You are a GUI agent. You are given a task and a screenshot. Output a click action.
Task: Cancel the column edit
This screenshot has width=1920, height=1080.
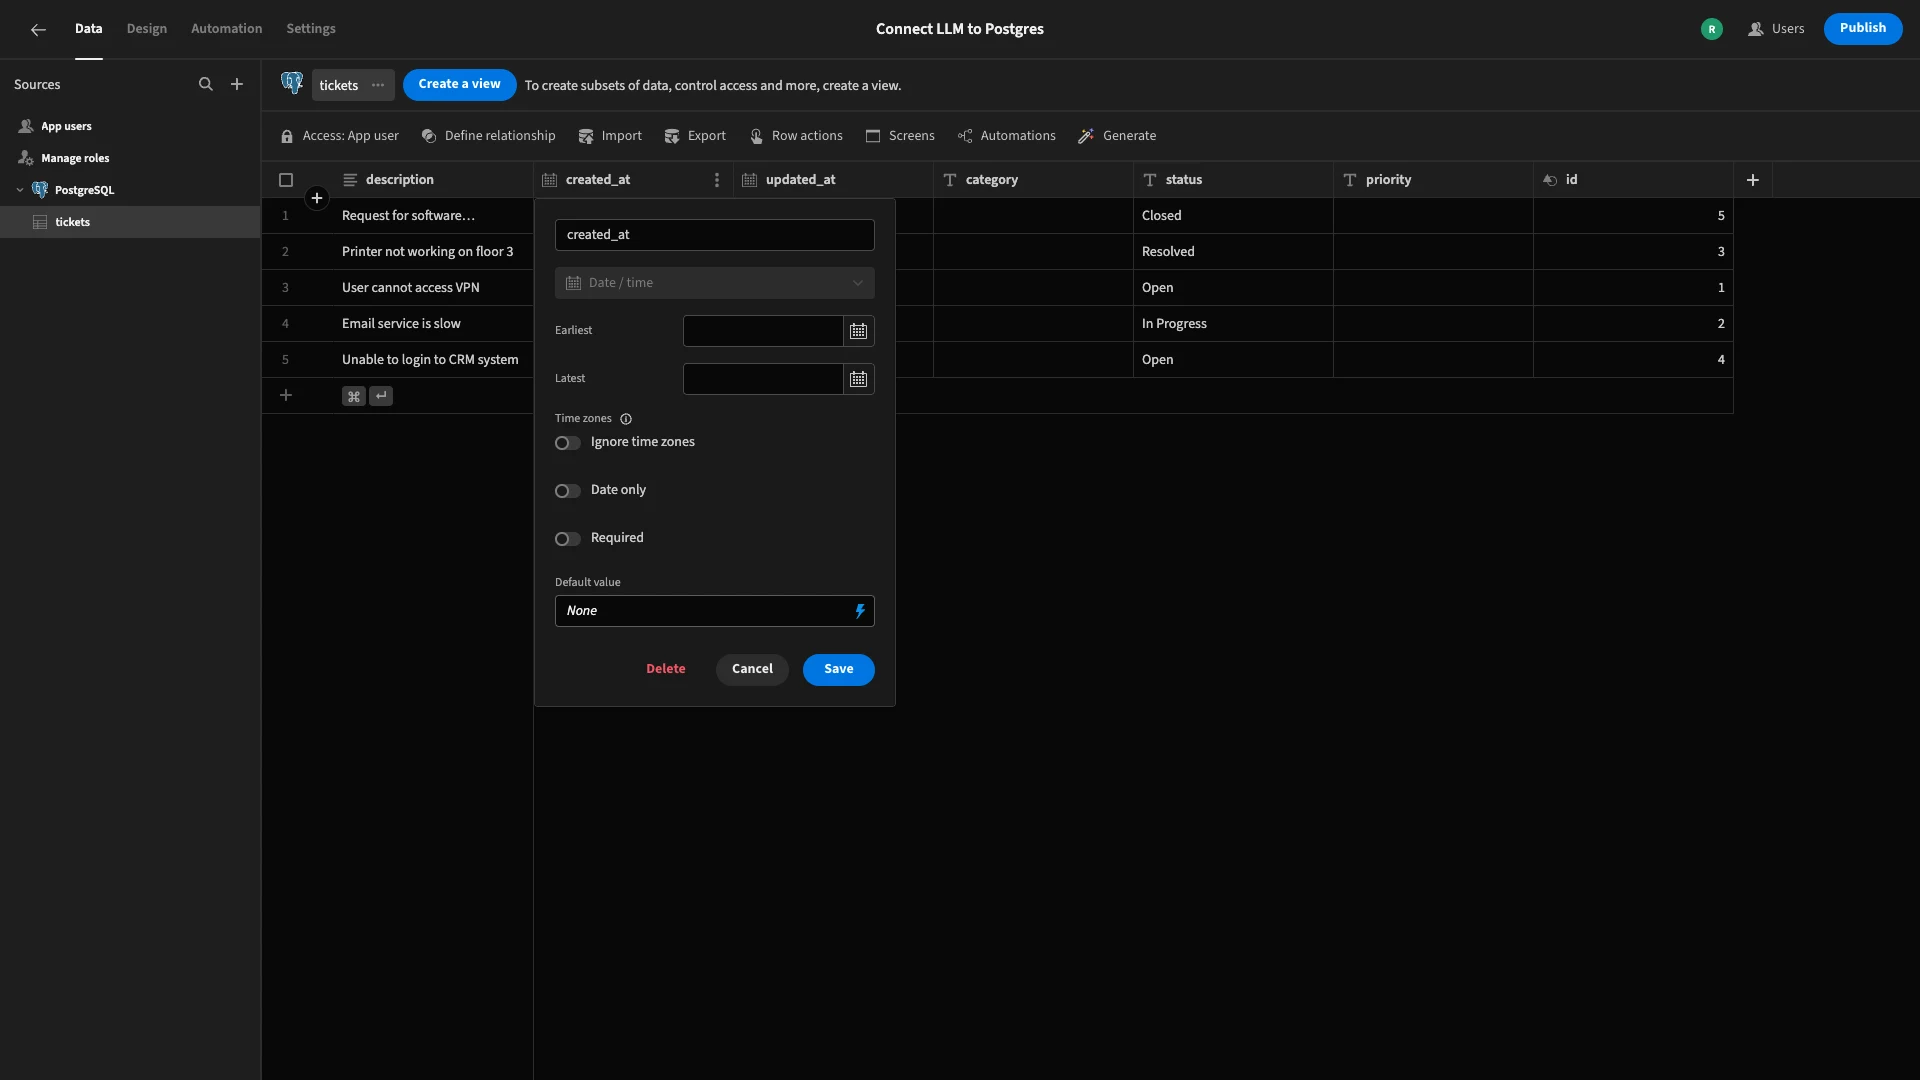[x=752, y=669]
